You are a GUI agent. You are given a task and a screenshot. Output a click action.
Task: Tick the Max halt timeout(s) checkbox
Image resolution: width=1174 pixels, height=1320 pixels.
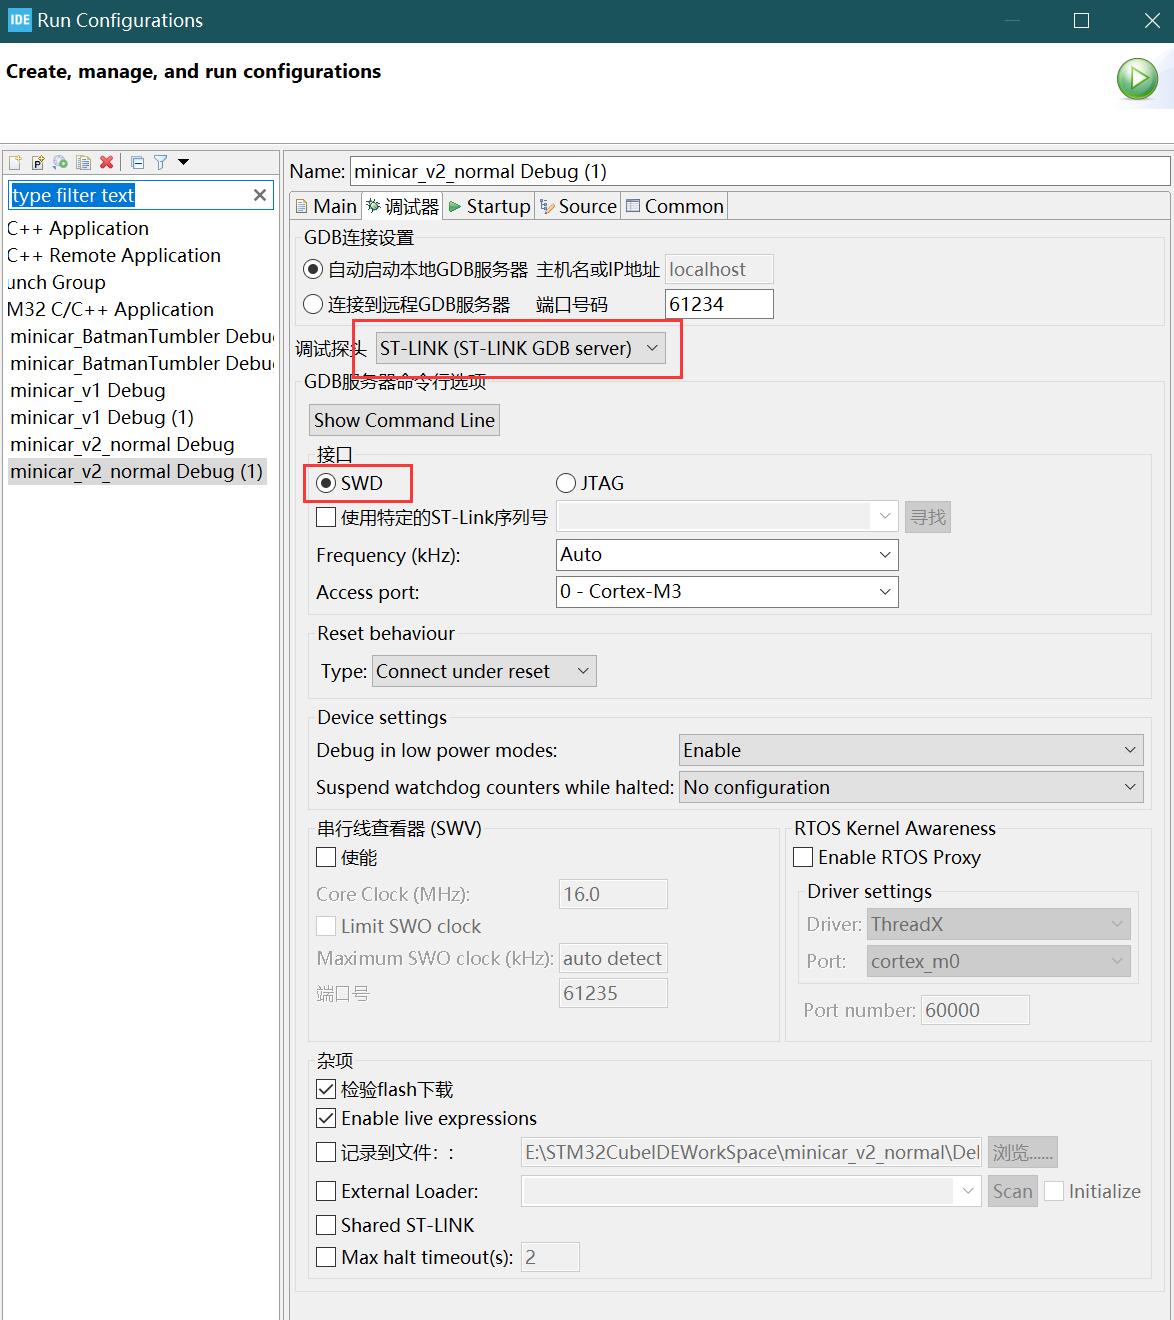click(x=326, y=1257)
